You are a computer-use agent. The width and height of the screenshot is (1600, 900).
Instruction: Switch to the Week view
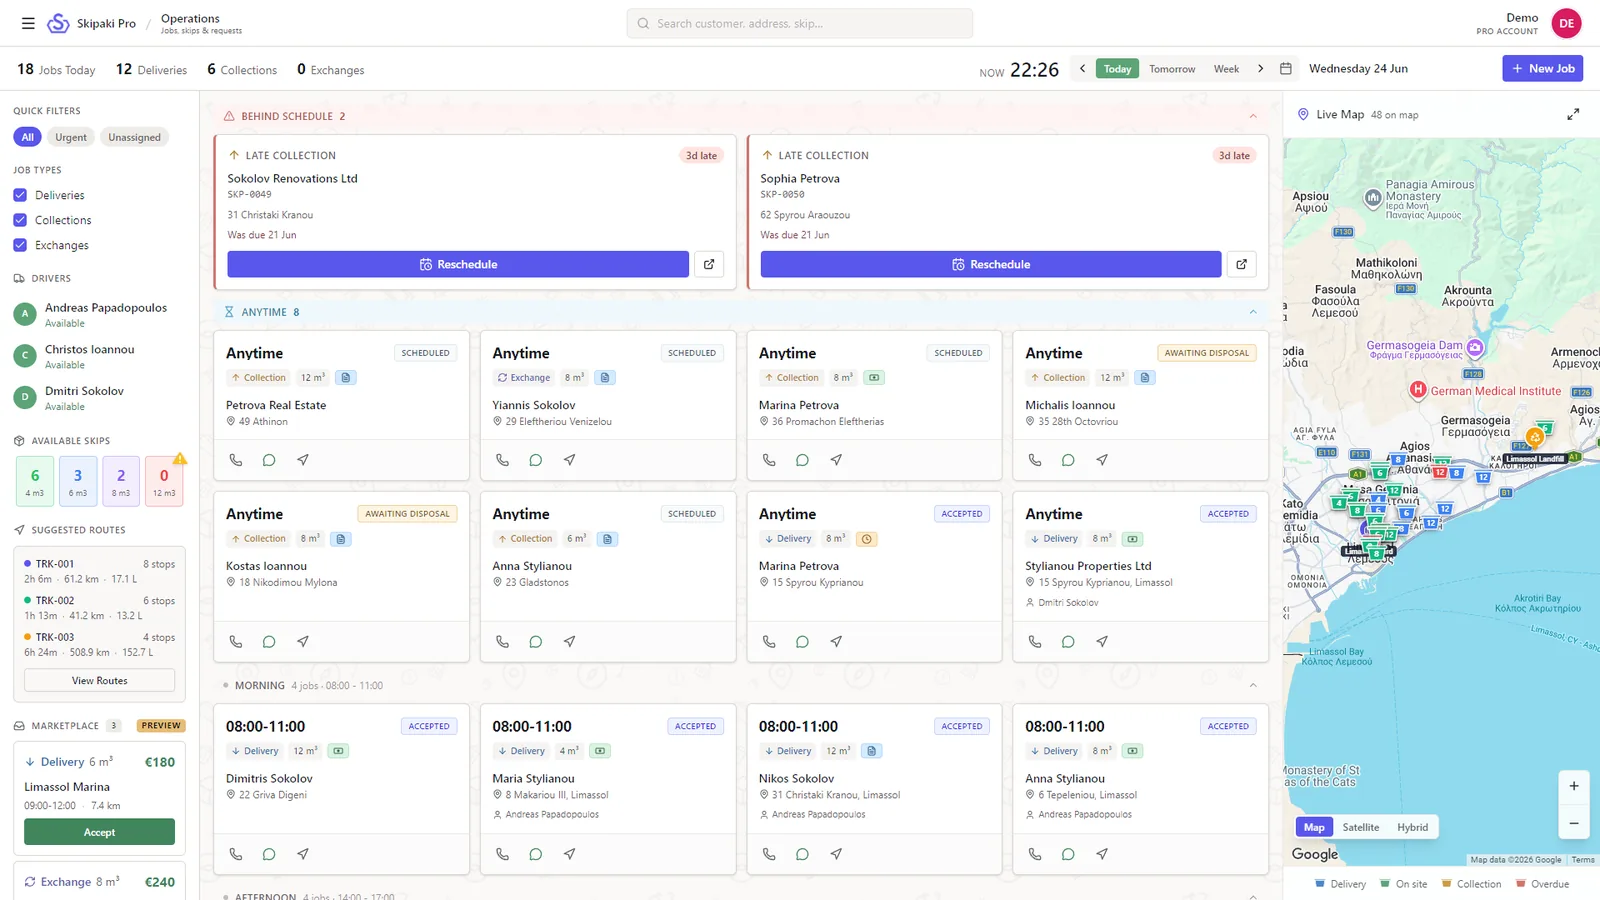[x=1226, y=69]
